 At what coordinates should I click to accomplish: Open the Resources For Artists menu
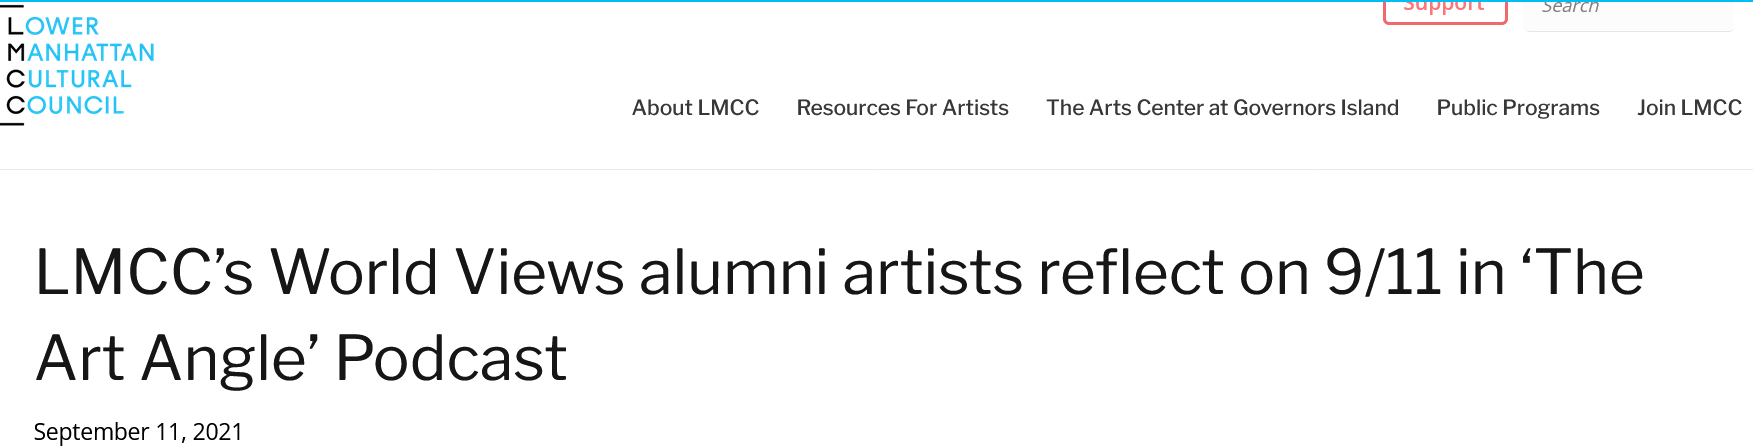902,108
